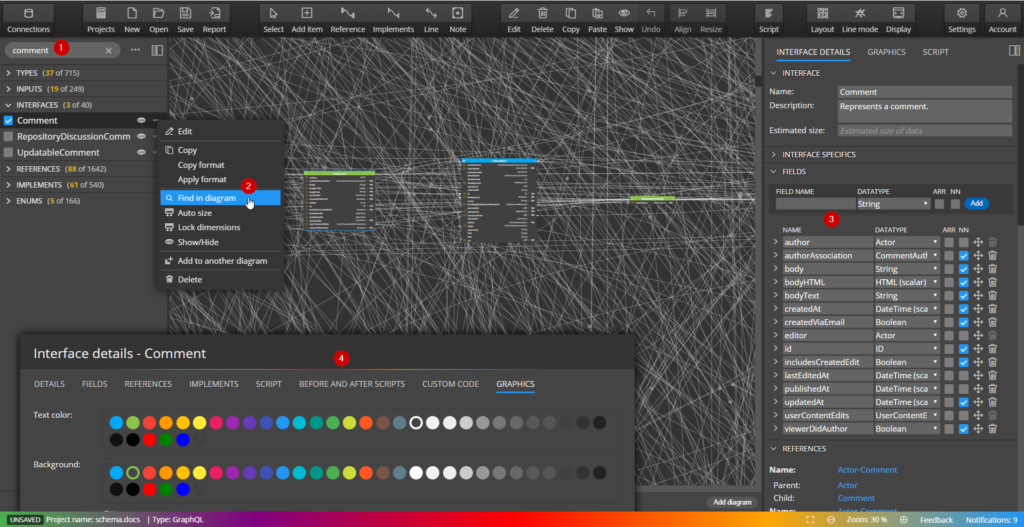The width and height of the screenshot is (1024, 527).
Task: Add a Note with toolbar
Action: coord(458,20)
